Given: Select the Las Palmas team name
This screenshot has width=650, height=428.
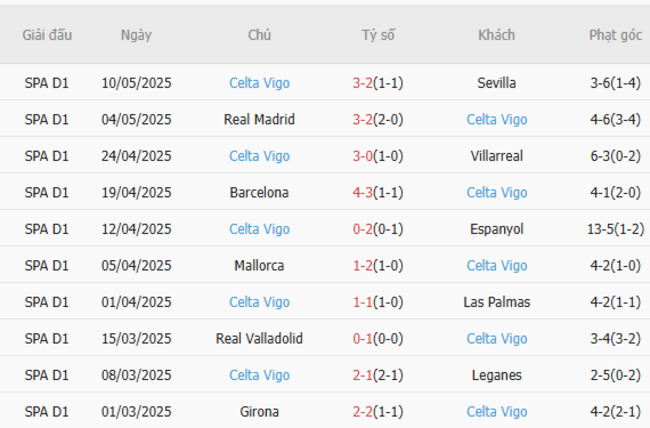Looking at the screenshot, I should click(x=497, y=302).
